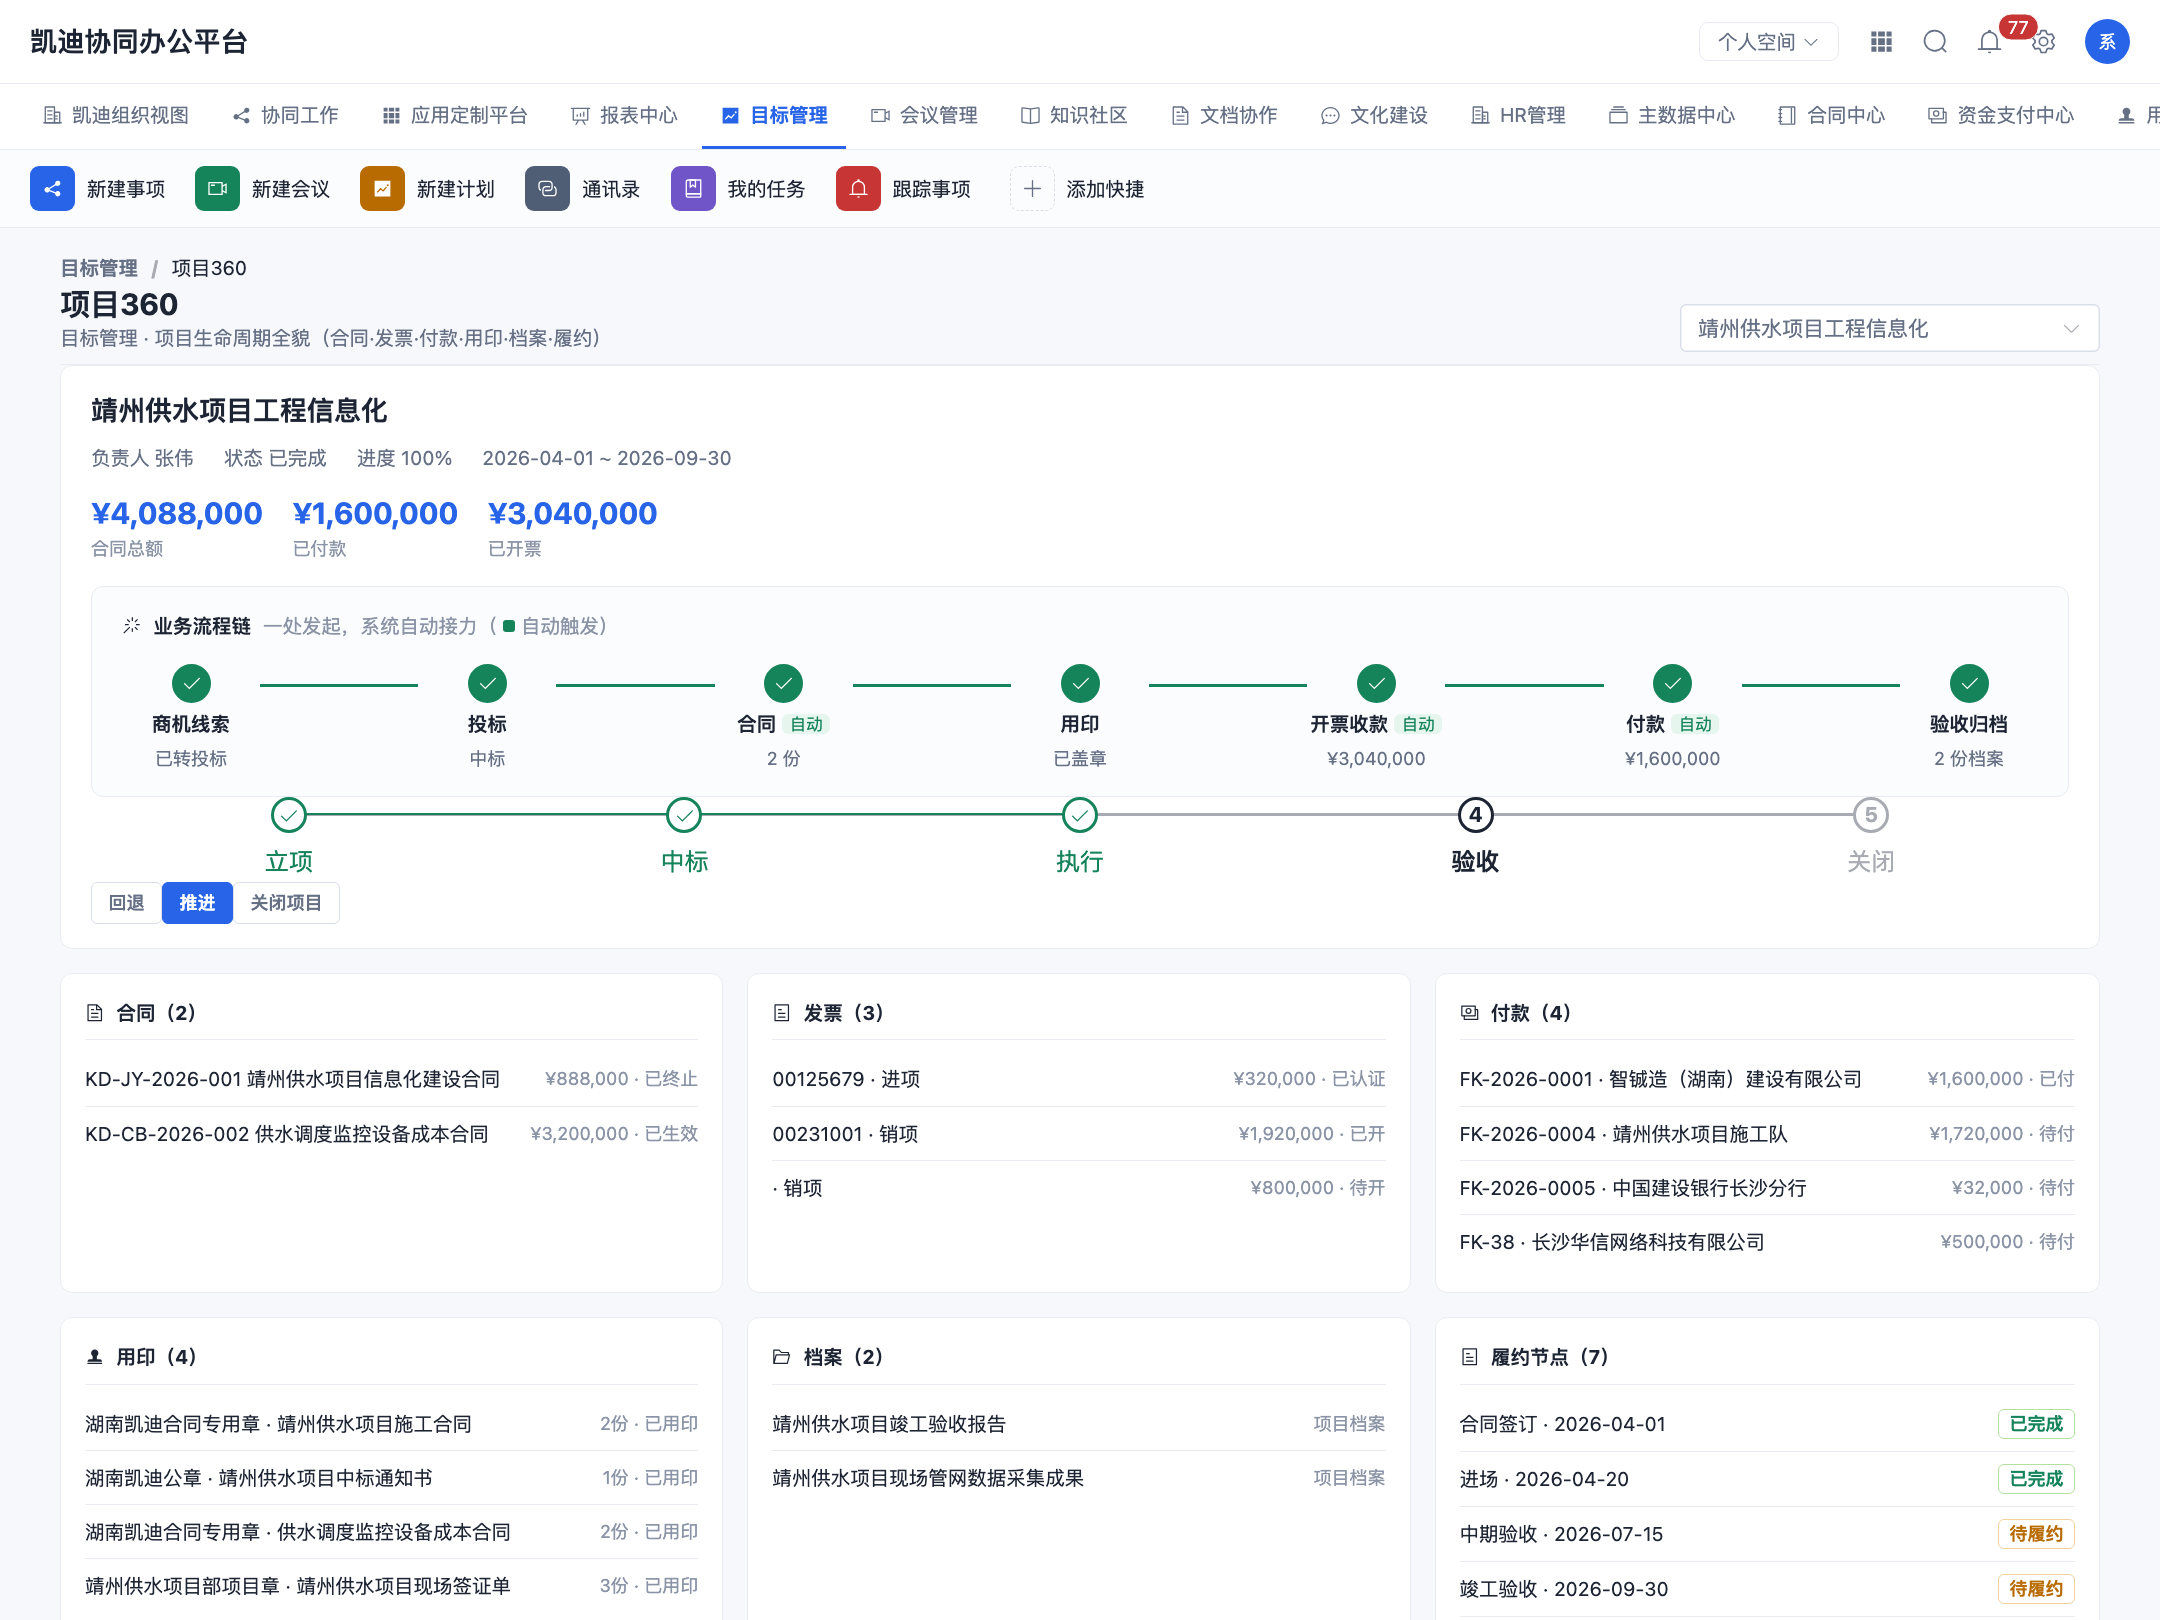
Task: Go to the 文化建设 tab
Action: (x=1375, y=116)
